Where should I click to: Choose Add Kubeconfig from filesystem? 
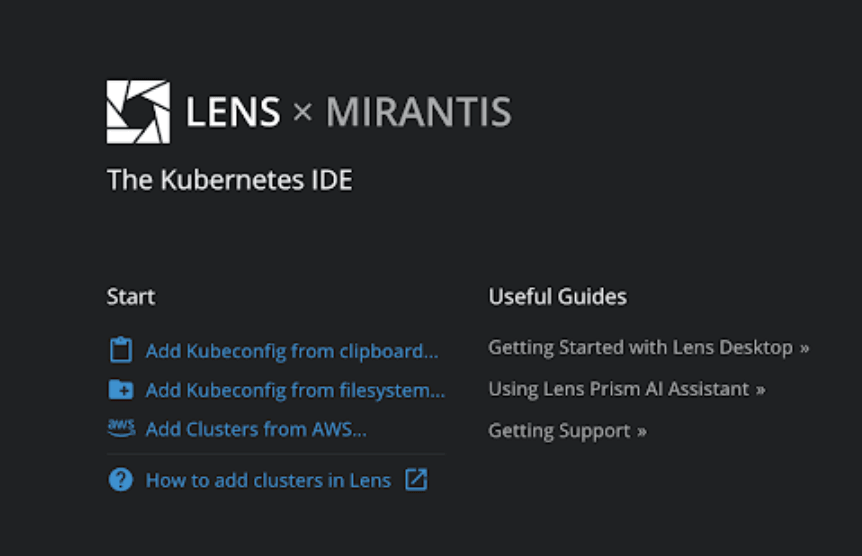[295, 390]
